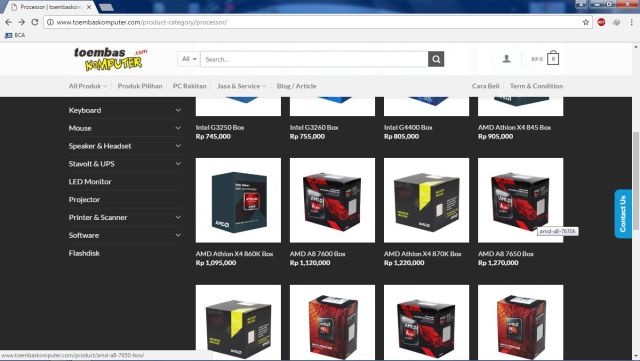The height and width of the screenshot is (361, 640).
Task: Click the site info icon in address bar
Action: [50, 22]
